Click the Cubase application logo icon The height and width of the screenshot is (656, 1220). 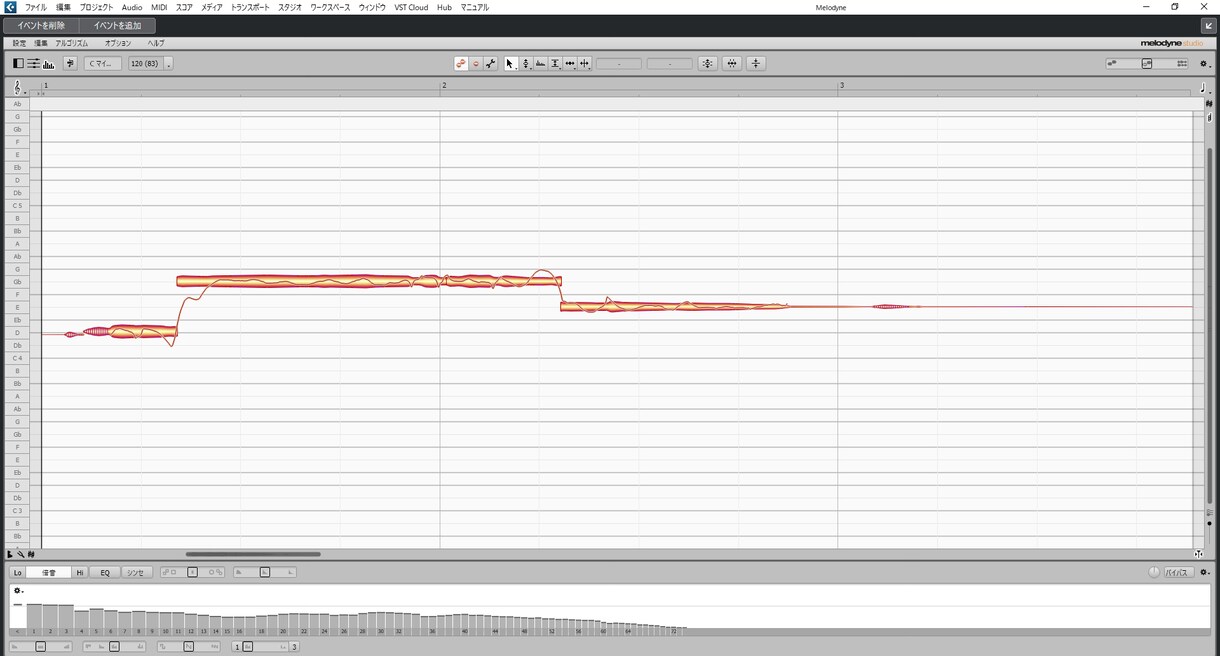[10, 7]
